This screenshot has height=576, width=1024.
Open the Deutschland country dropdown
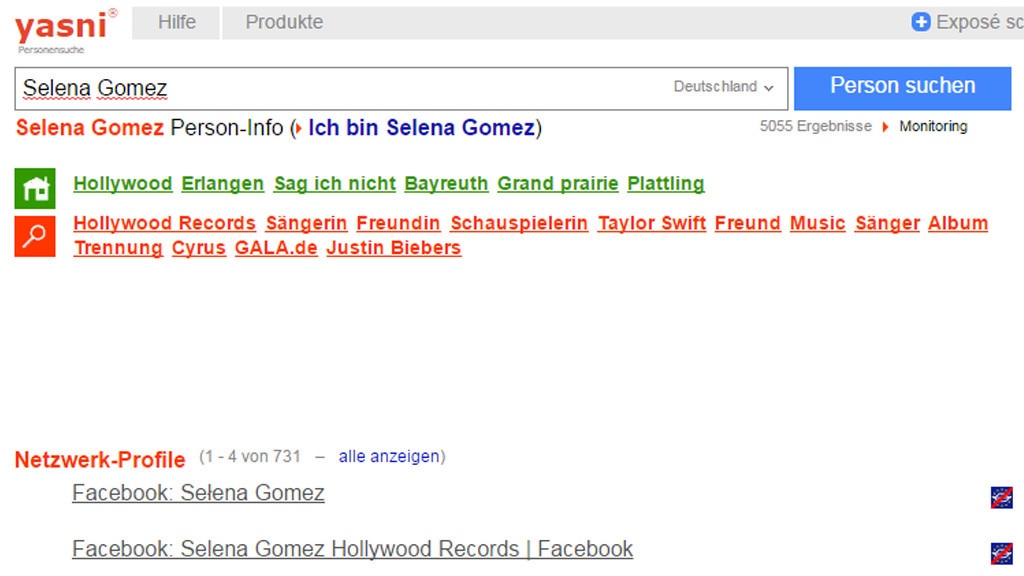click(722, 87)
